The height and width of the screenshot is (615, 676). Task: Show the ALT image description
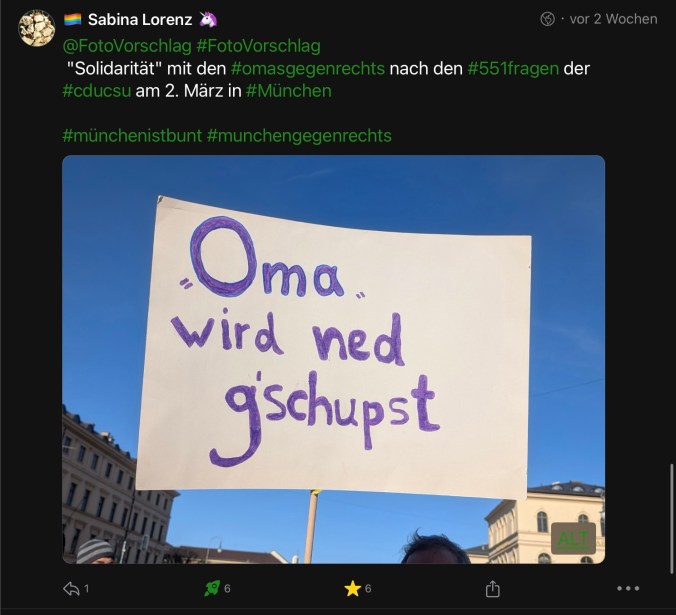(x=573, y=538)
